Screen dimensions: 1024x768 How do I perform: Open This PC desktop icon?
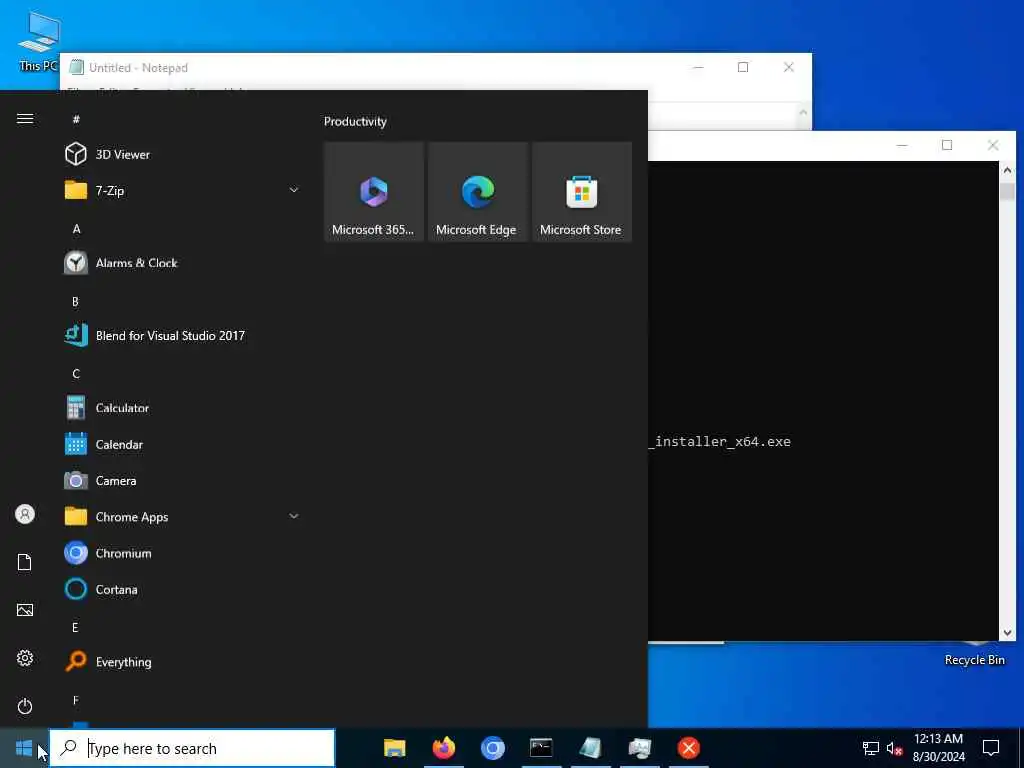(38, 40)
